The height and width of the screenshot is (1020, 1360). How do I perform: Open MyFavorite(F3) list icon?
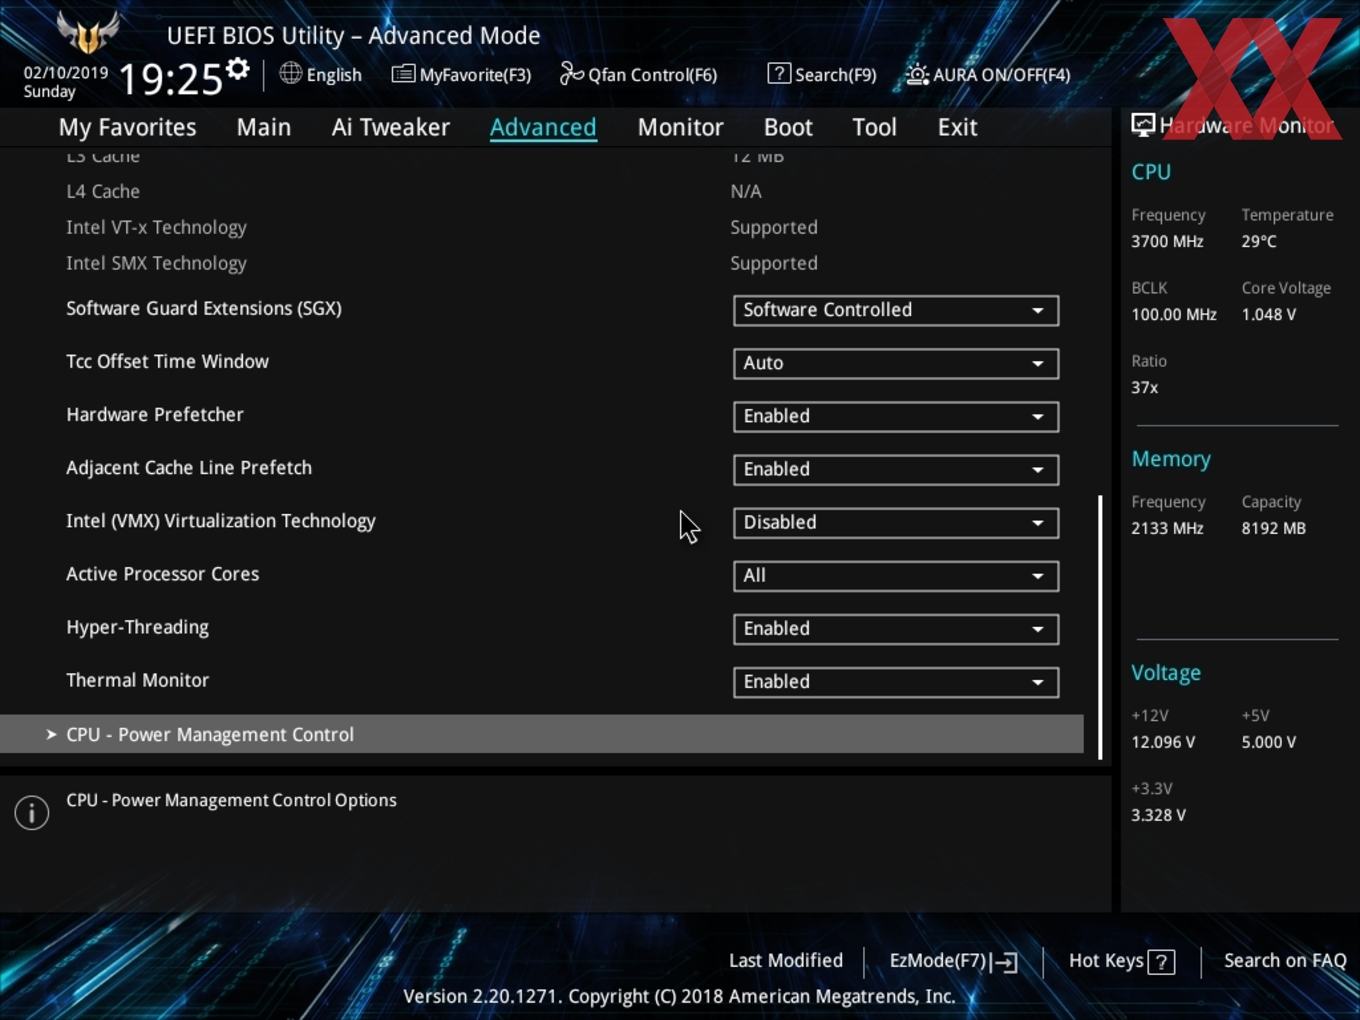coord(403,74)
